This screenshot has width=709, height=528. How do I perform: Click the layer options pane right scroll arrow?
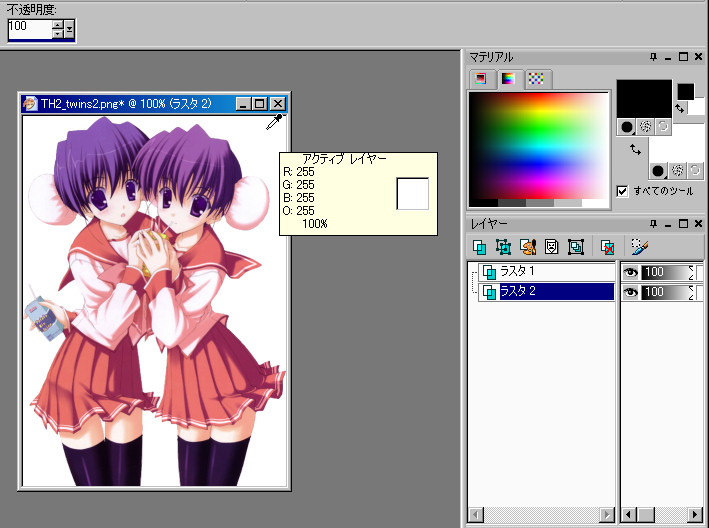696,514
